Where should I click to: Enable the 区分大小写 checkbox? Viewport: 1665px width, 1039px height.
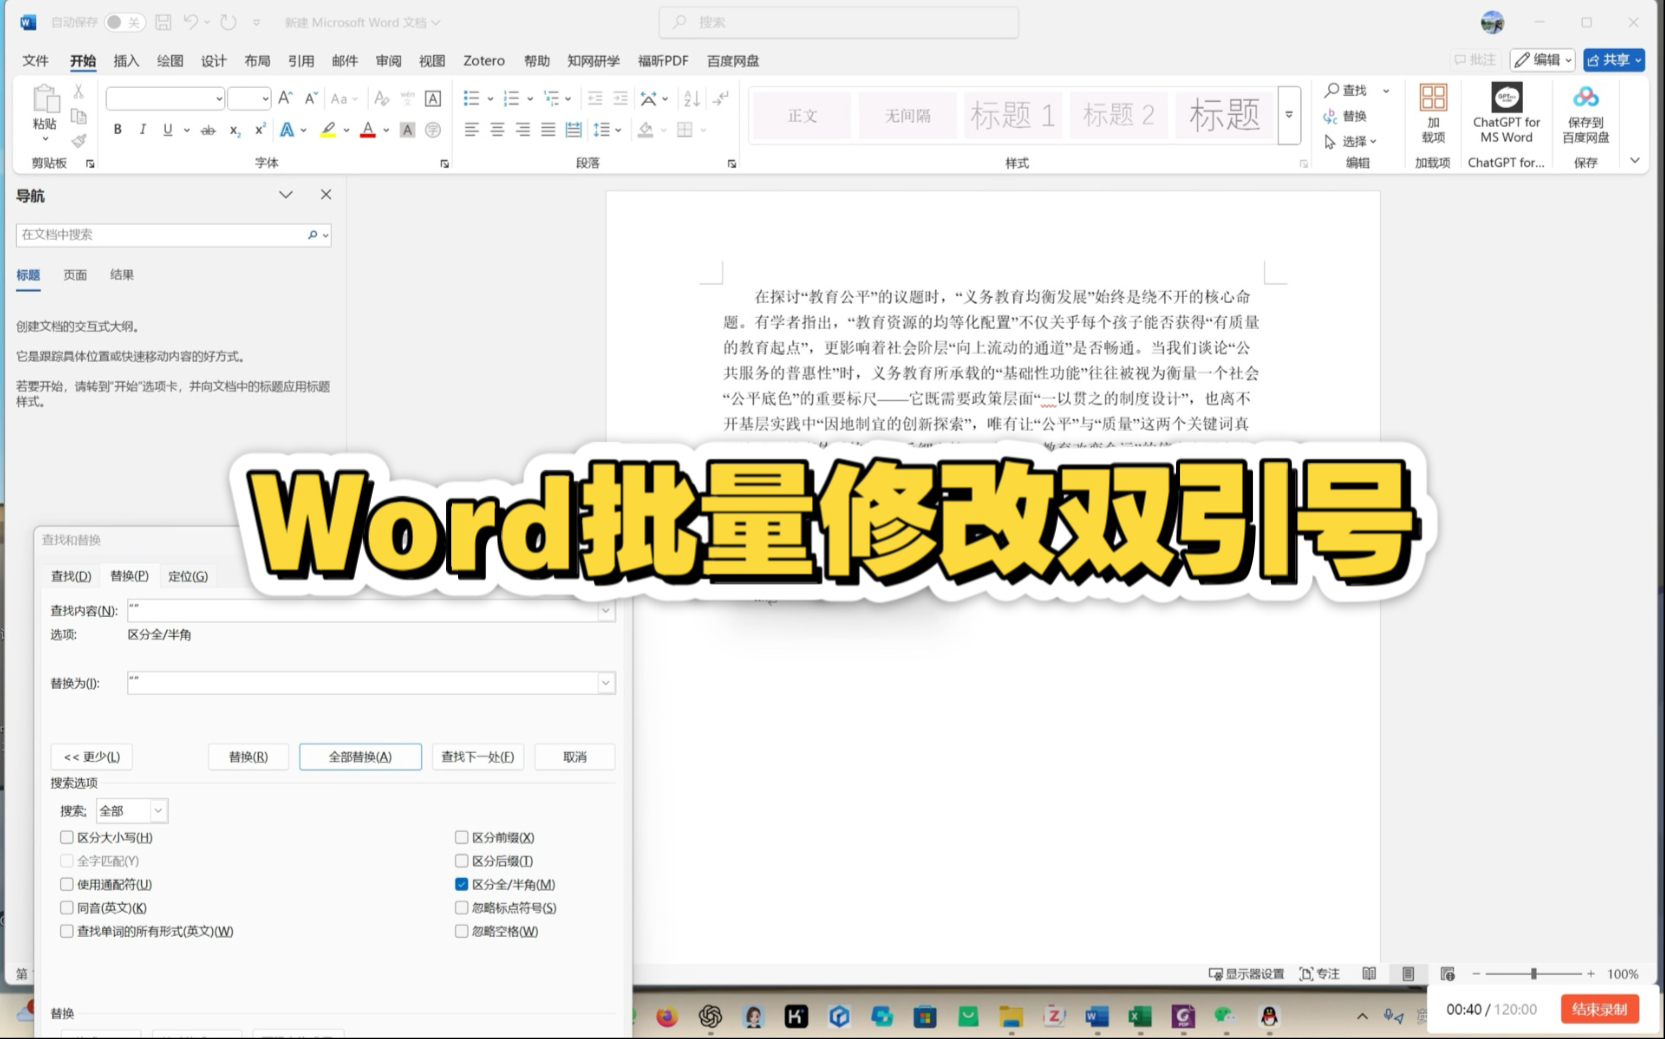pyautogui.click(x=66, y=837)
